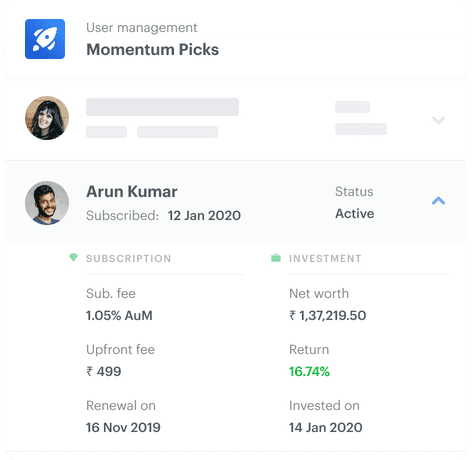Expand the first user row chevron

click(x=438, y=120)
